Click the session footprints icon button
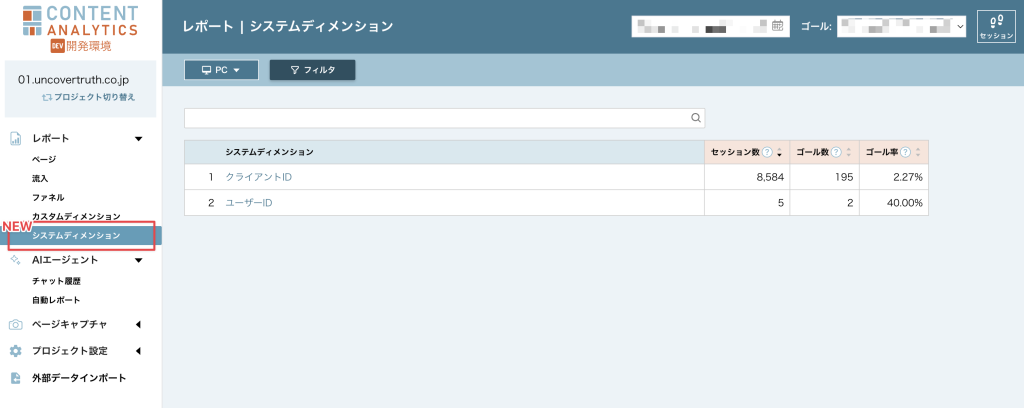Viewport: 1024px width, 408px height. point(995,25)
